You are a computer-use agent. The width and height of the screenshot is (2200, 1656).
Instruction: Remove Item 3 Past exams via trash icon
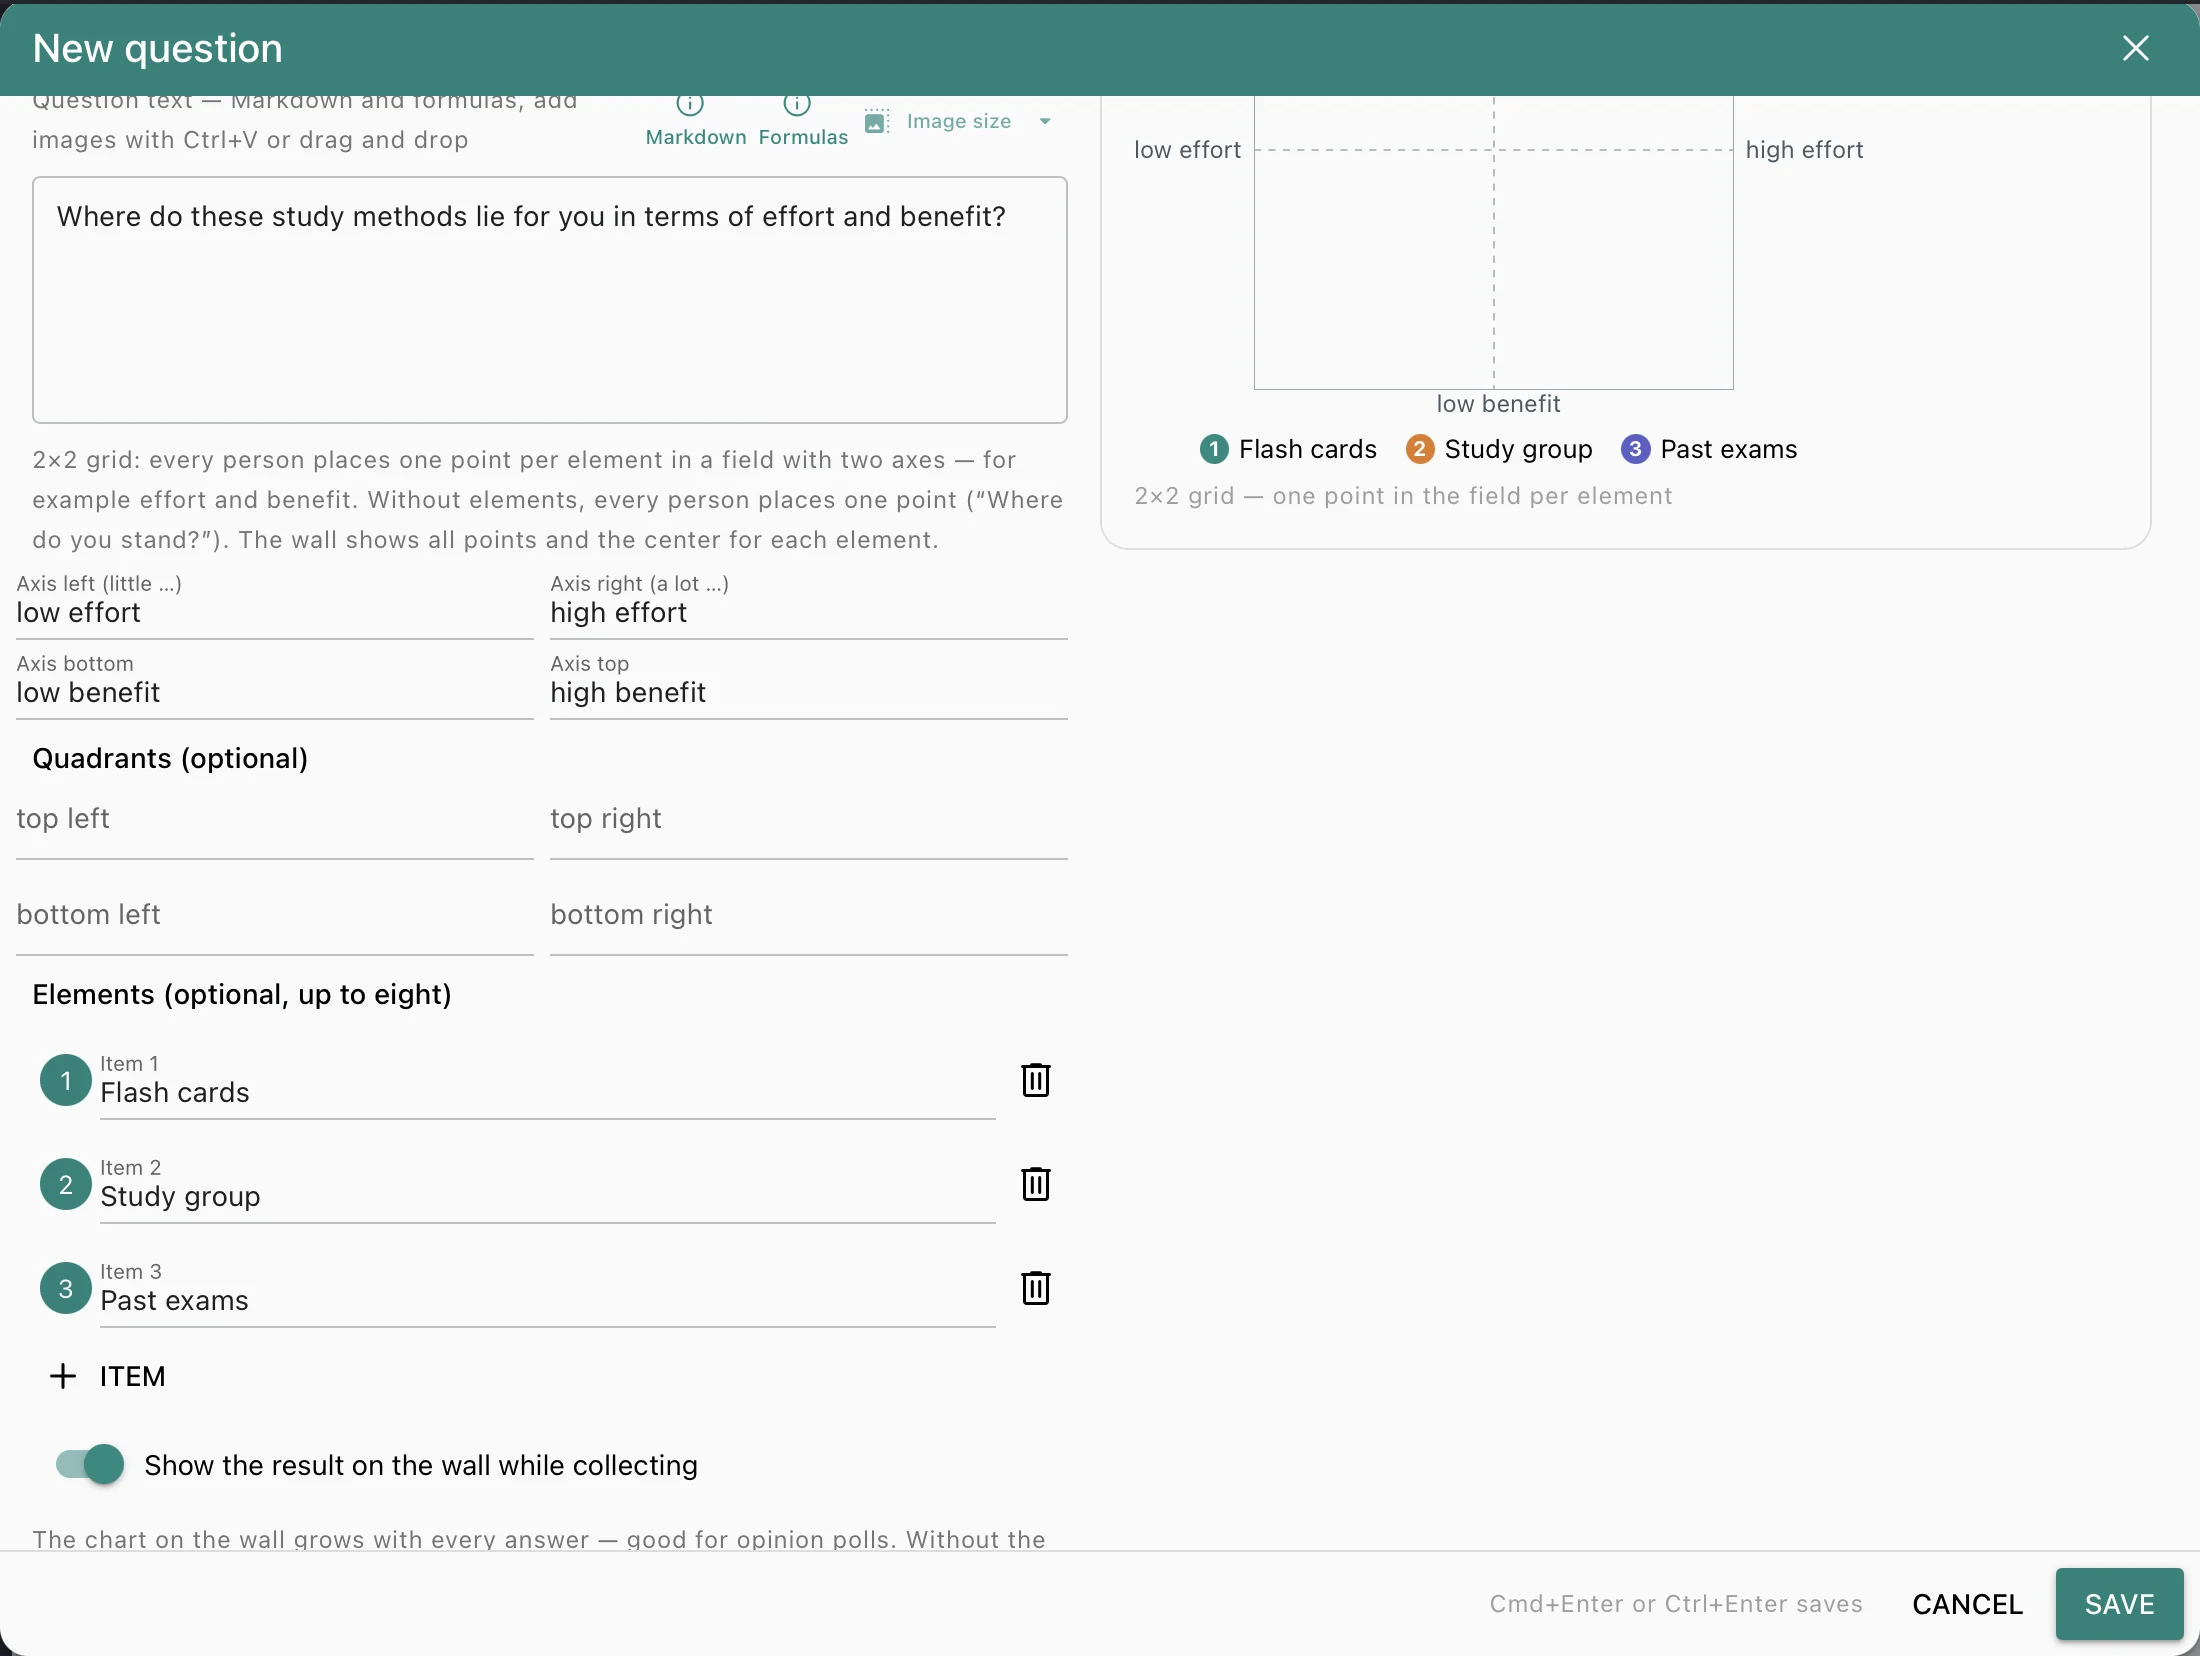click(x=1035, y=1288)
